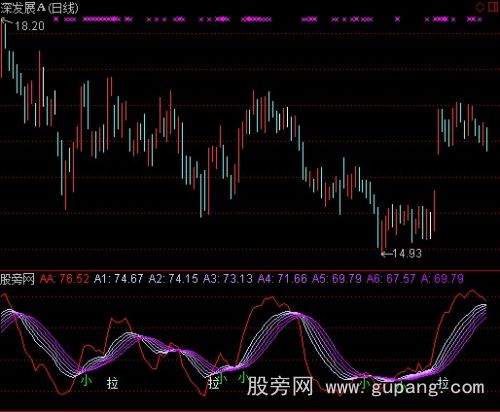Click the leftmost green 小 signal marker
The width and height of the screenshot is (500, 412).
click(86, 380)
